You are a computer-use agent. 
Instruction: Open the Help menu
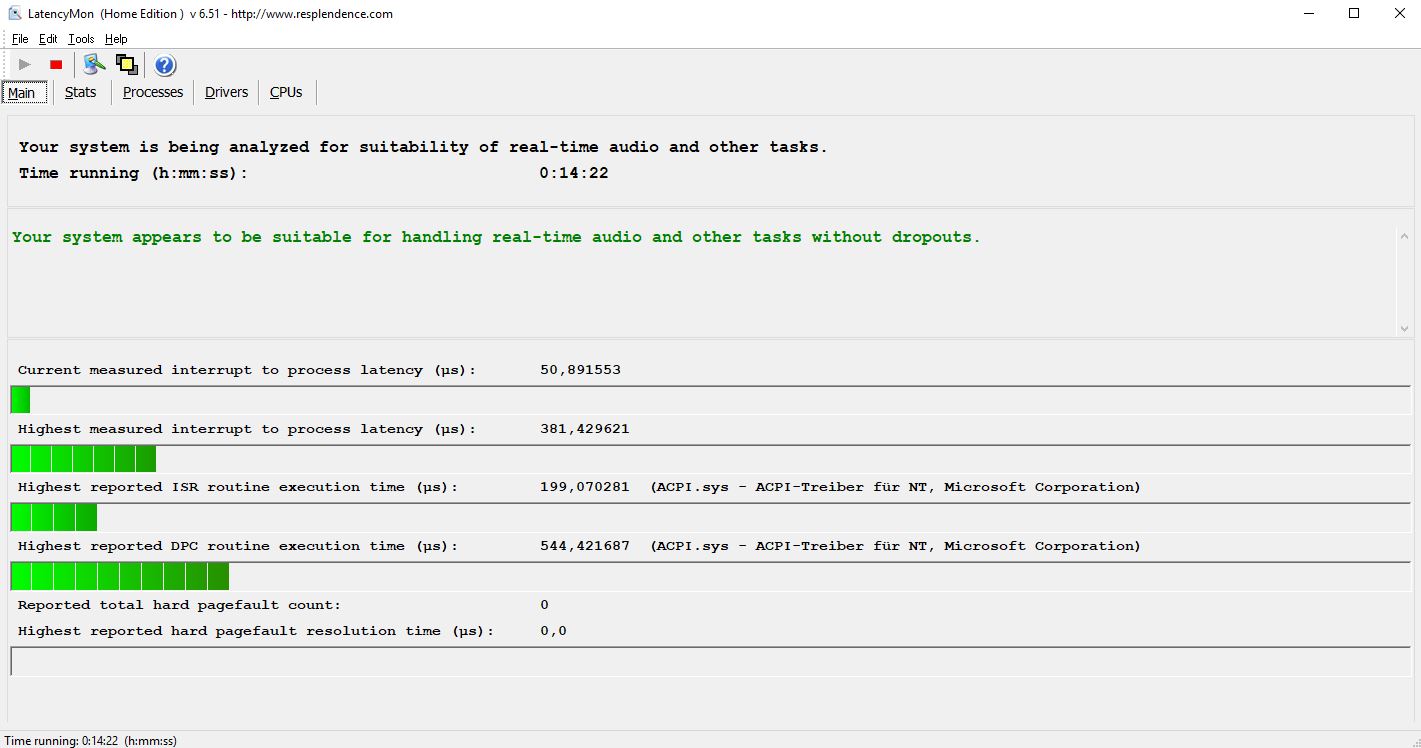[116, 39]
